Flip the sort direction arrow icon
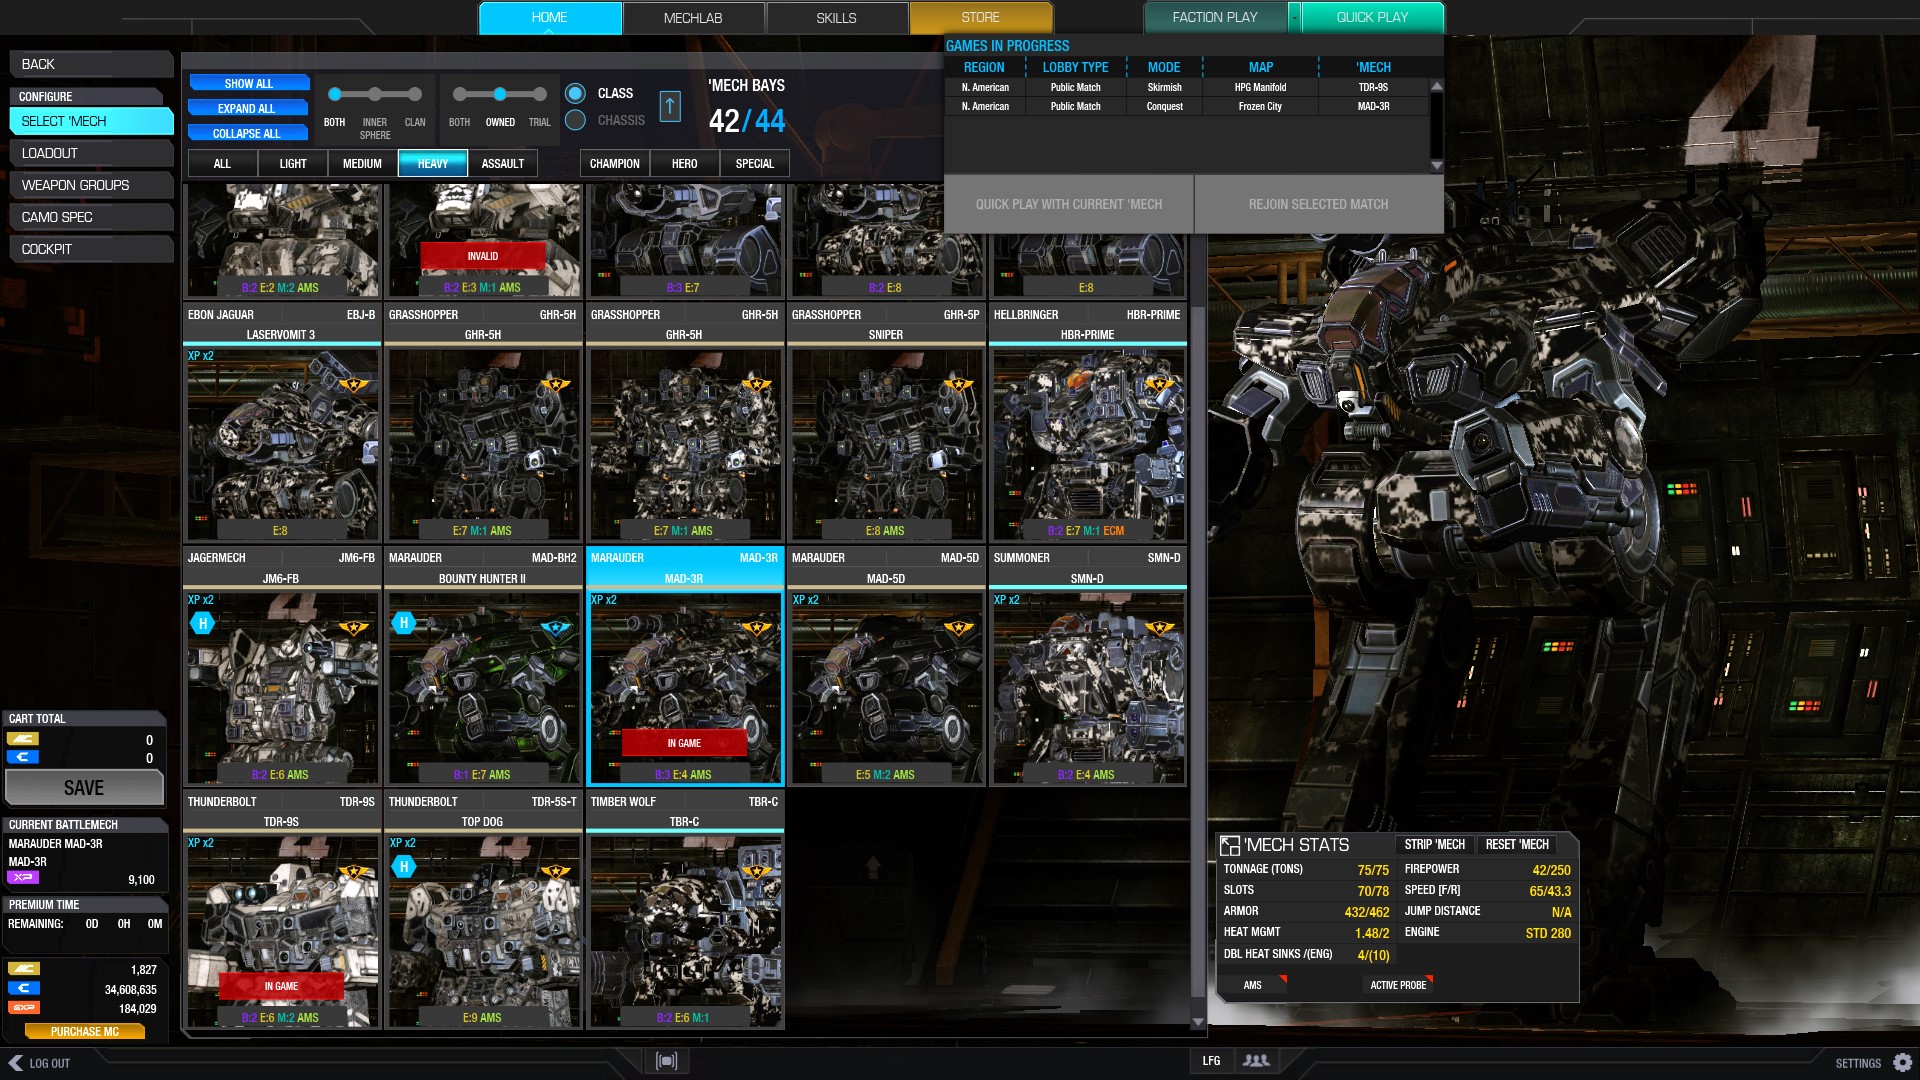 coord(670,106)
